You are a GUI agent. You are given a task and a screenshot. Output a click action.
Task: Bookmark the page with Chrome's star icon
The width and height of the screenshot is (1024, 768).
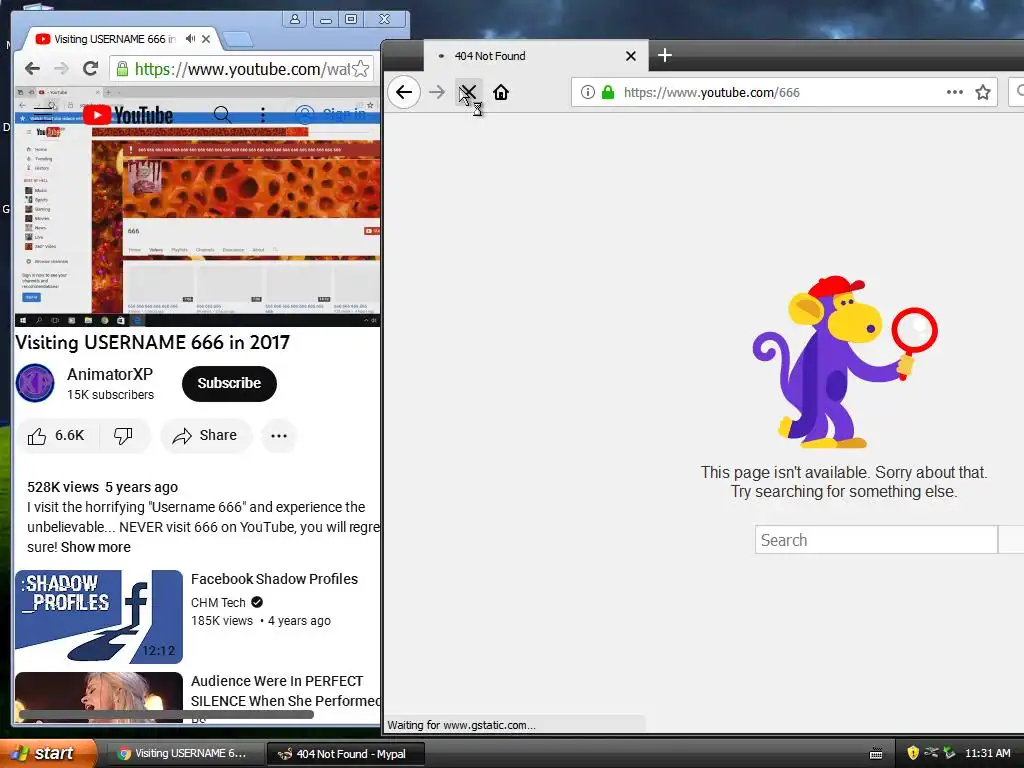point(360,69)
